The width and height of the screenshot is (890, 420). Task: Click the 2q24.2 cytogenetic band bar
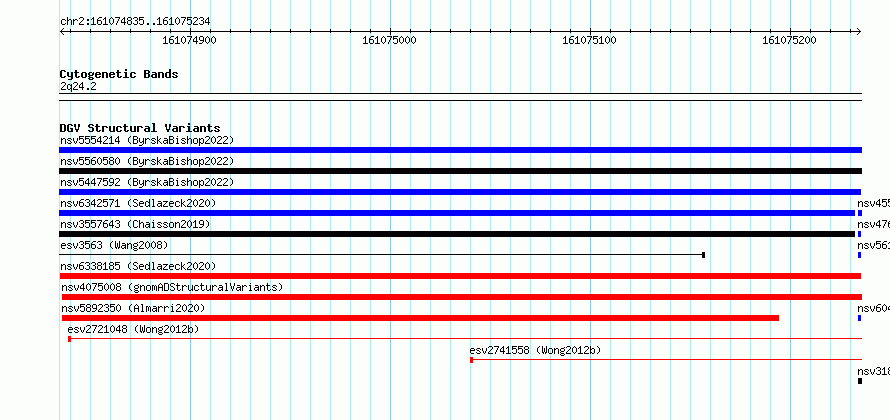click(460, 97)
